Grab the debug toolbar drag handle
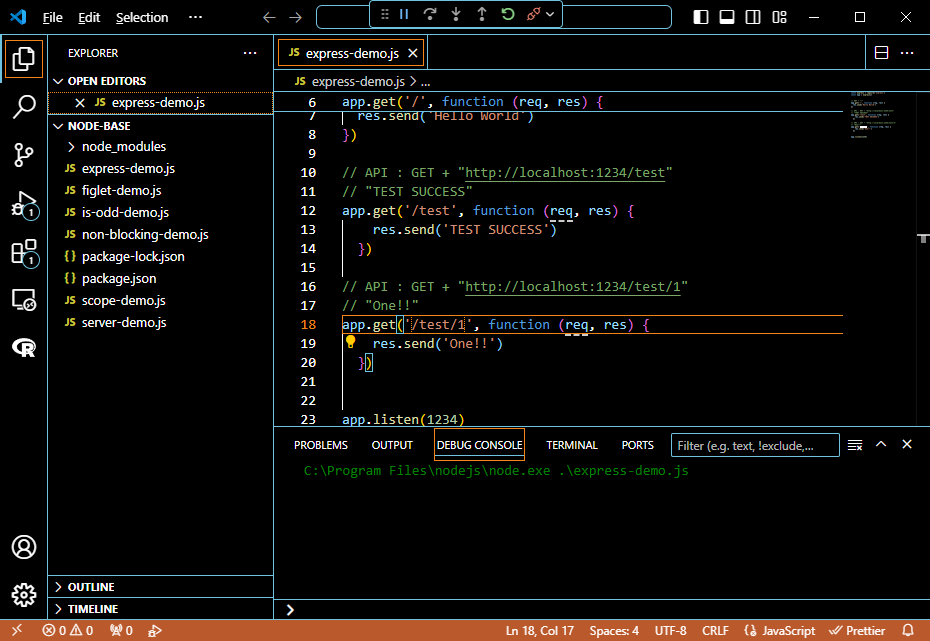930x641 pixels. (x=385, y=14)
